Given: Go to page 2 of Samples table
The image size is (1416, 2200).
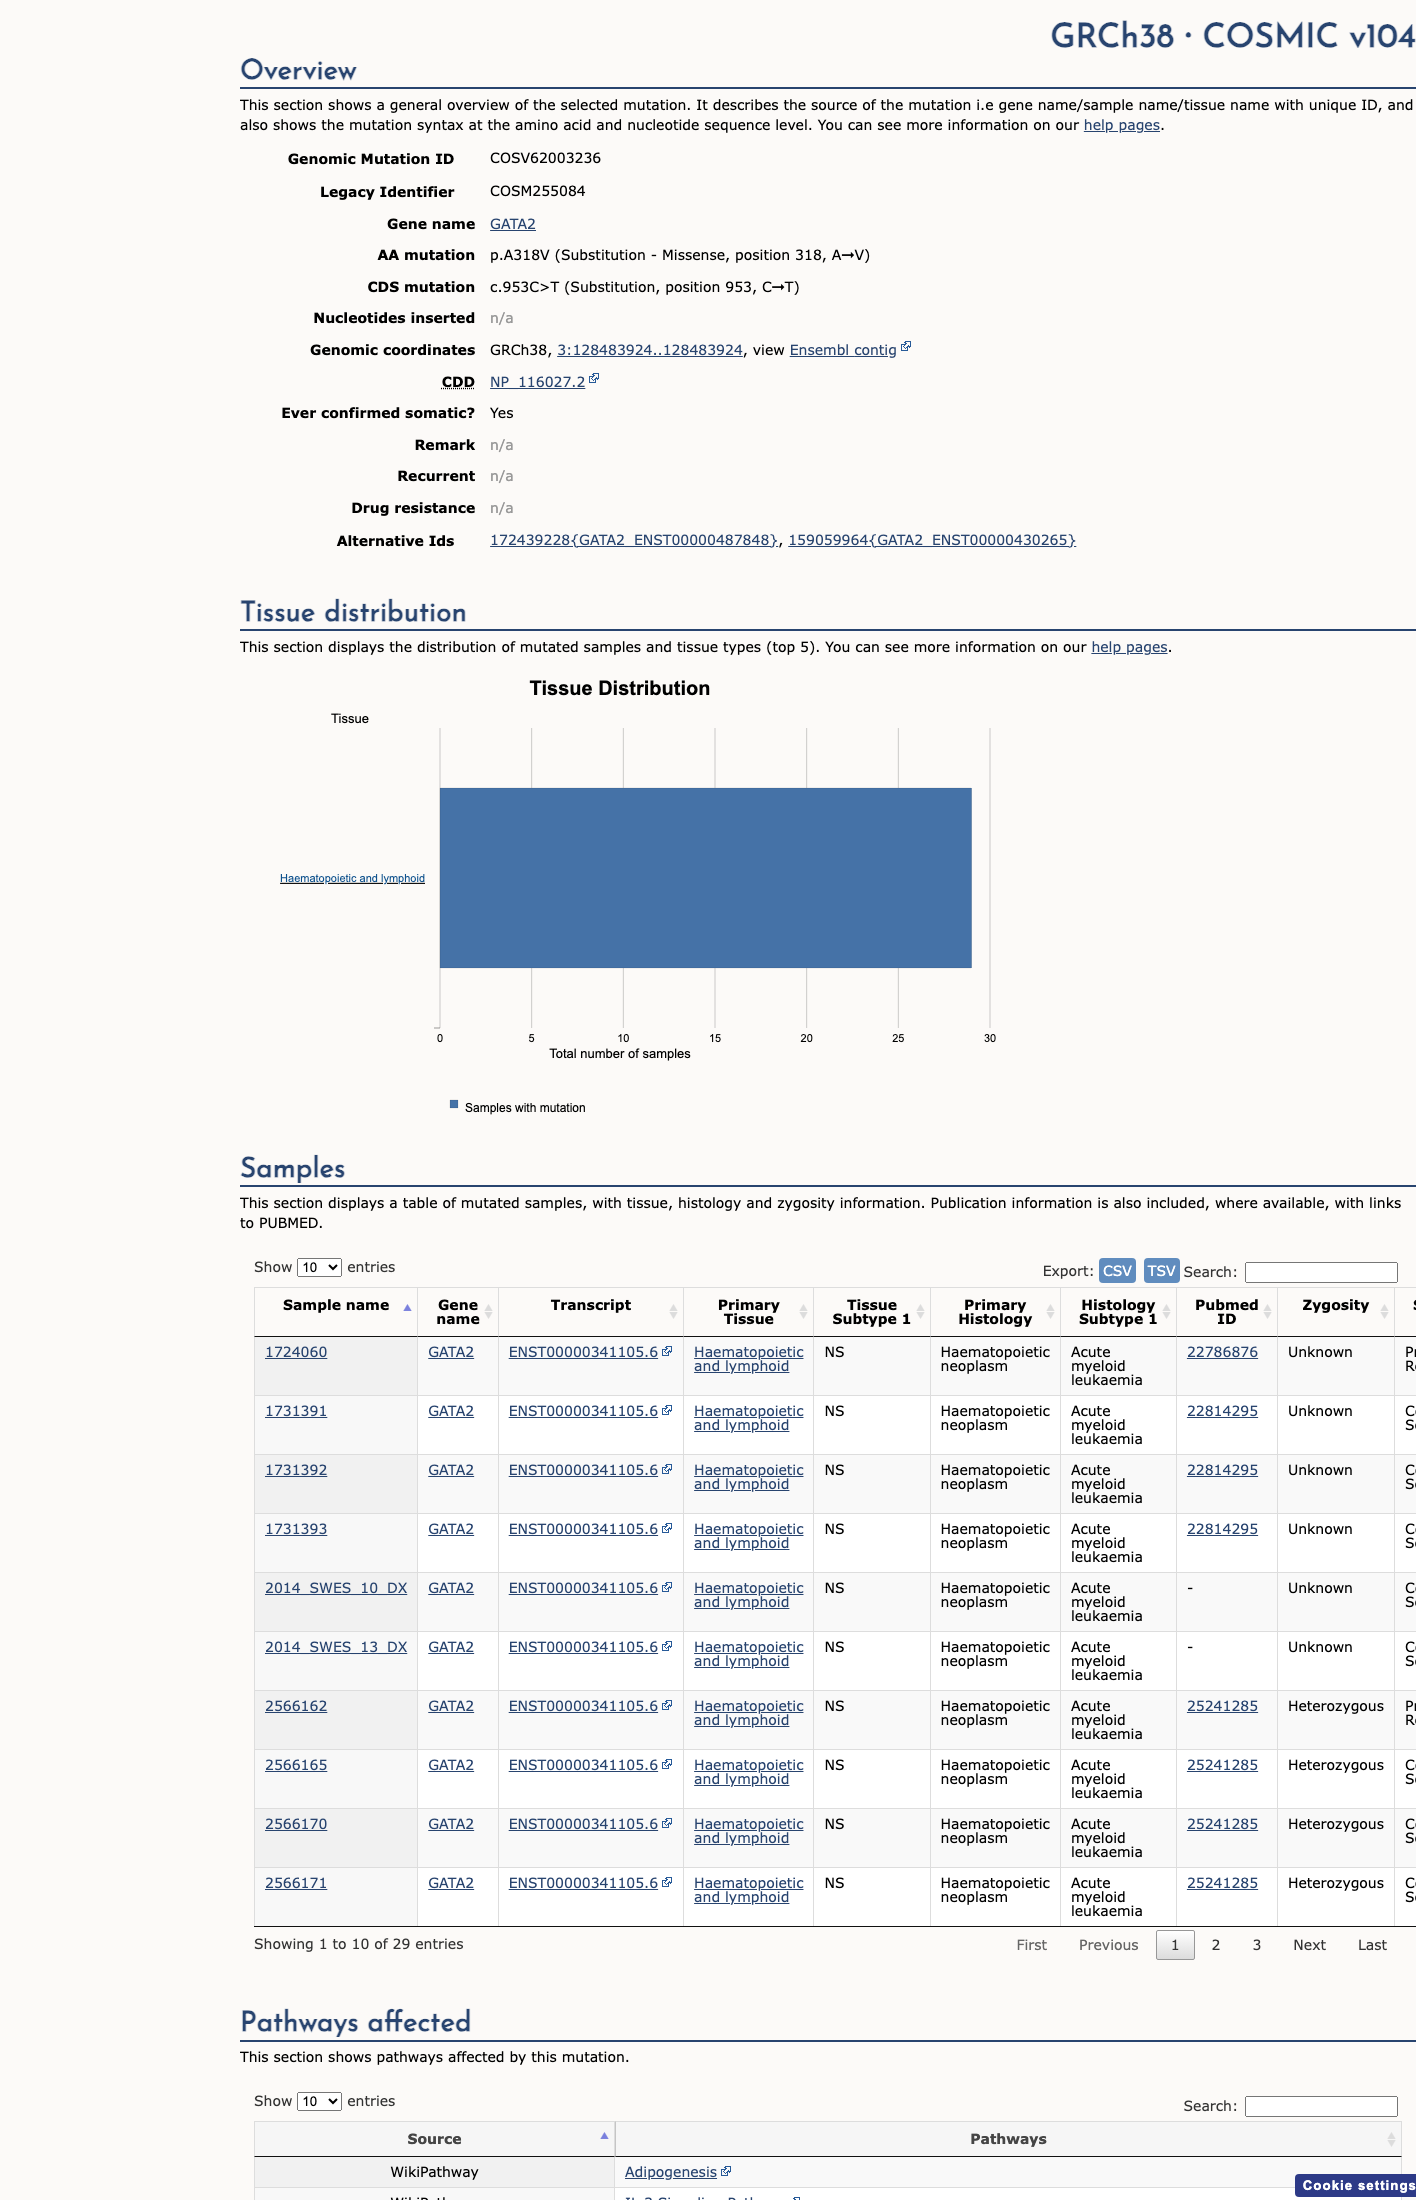Looking at the screenshot, I should click(x=1216, y=1945).
